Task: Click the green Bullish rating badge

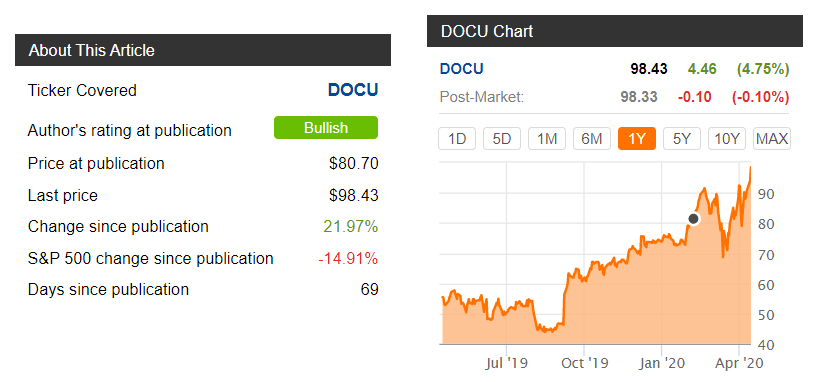Action: tap(326, 128)
